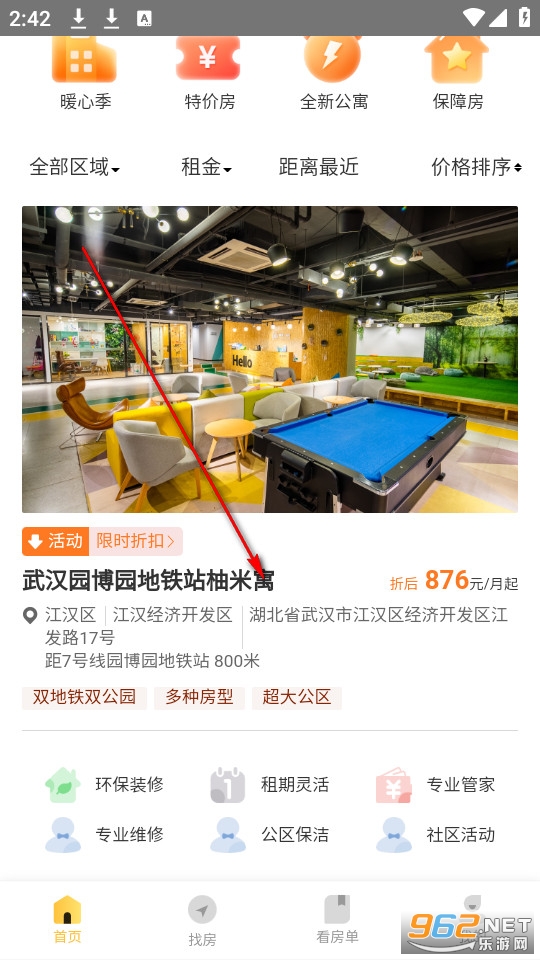Tap the 保障房 house star icon
The width and height of the screenshot is (540, 960).
[x=457, y=59]
